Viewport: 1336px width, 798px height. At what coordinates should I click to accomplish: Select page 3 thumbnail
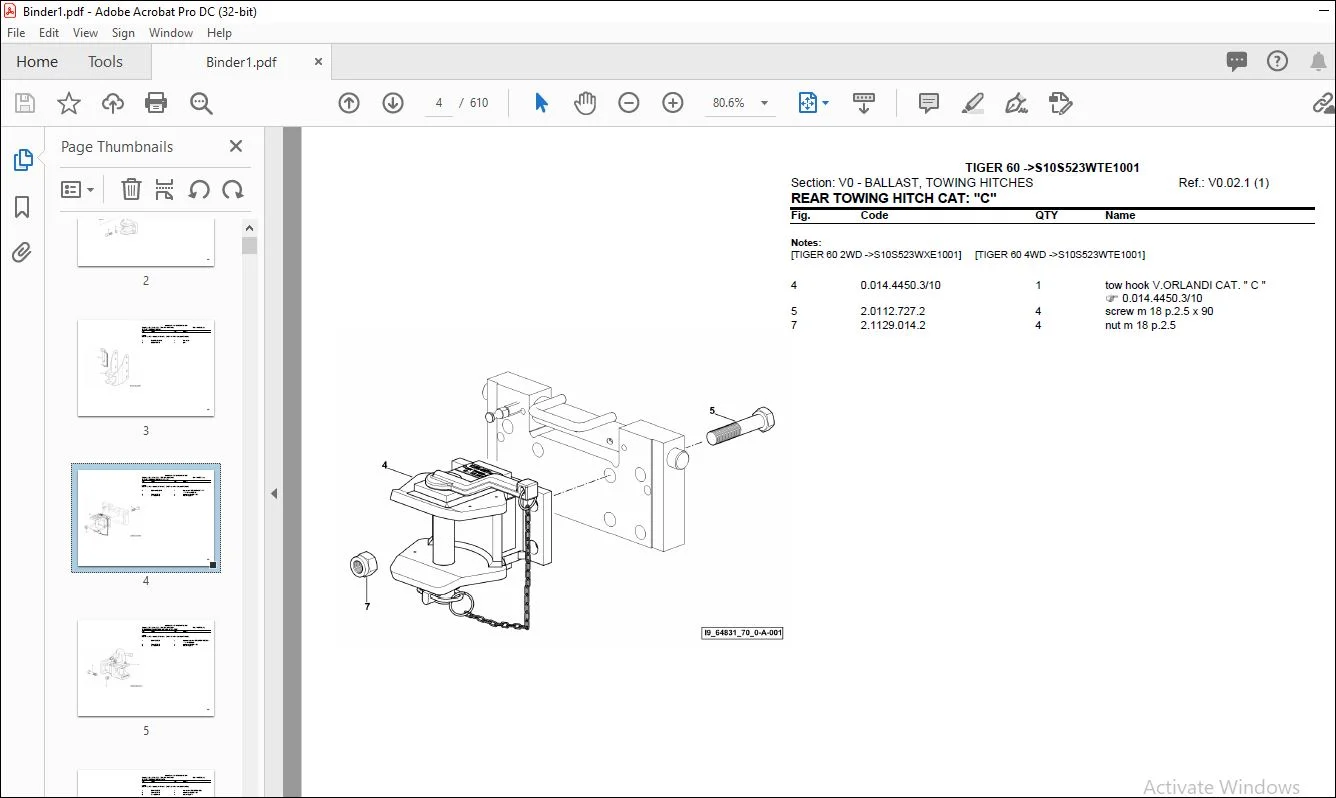click(x=146, y=368)
